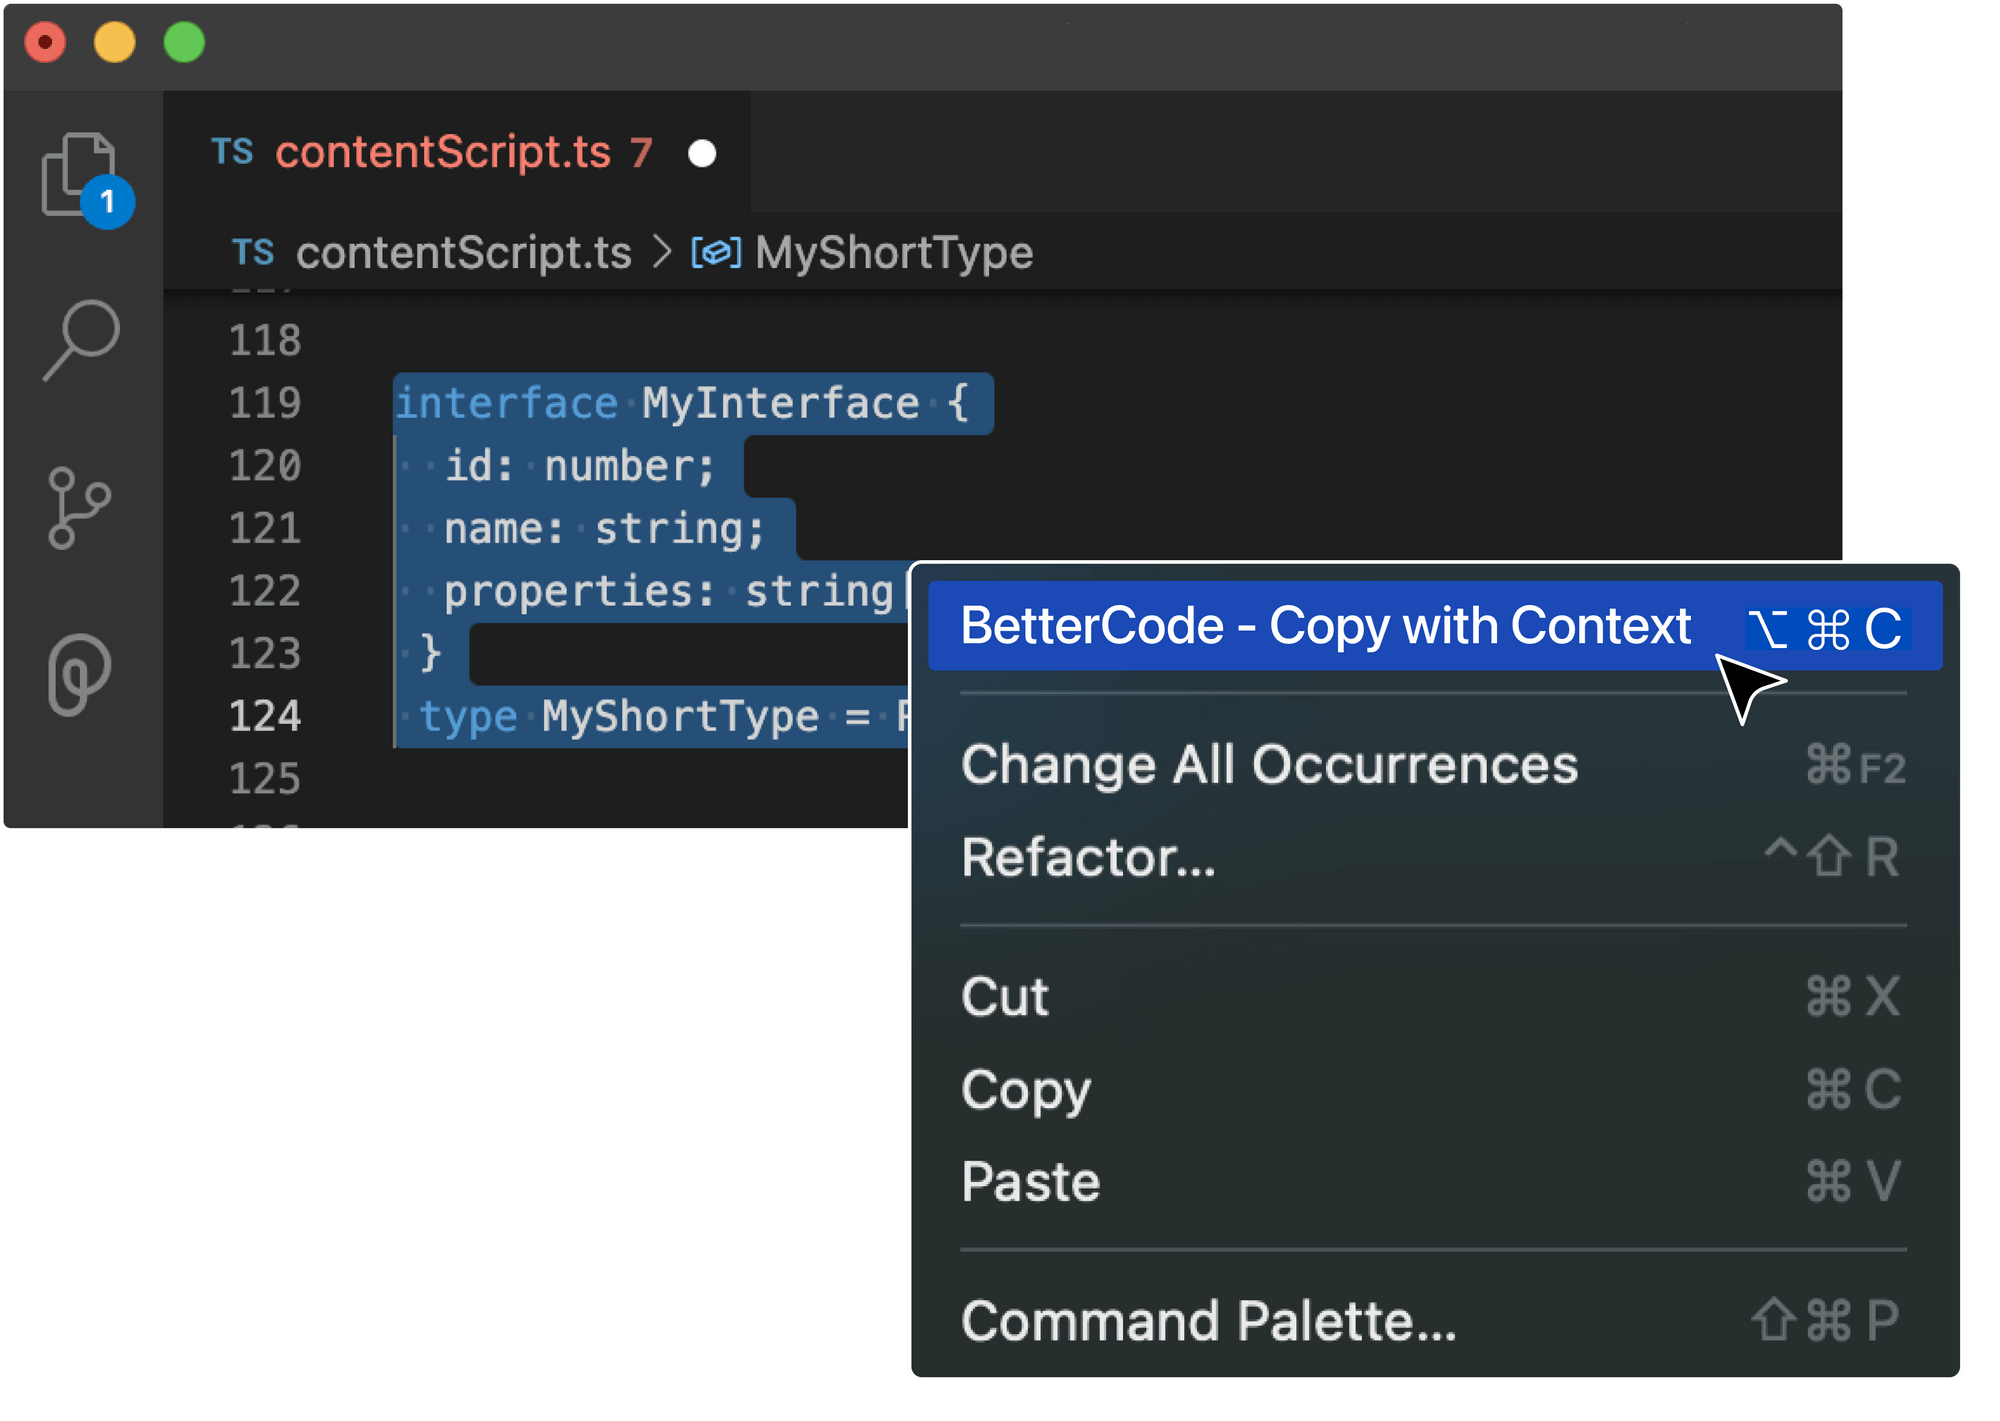Click the green zoom window button
Screen dimensions: 2000x1421
pyautogui.click(x=184, y=43)
